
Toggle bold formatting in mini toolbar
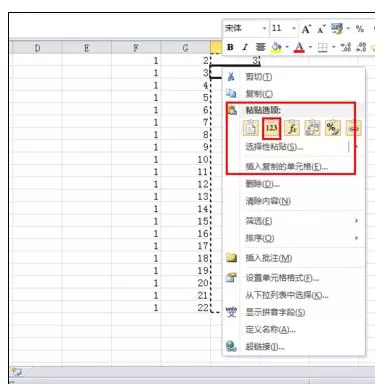coord(230,47)
